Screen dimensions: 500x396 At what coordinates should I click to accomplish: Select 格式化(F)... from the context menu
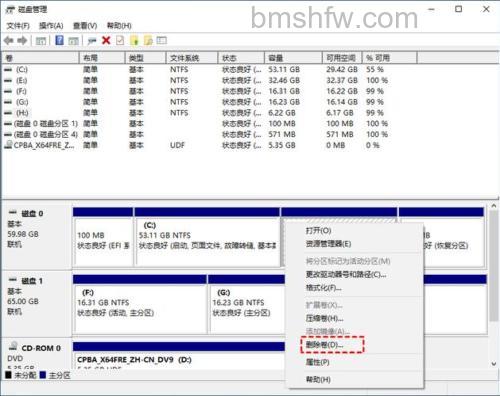pyautogui.click(x=323, y=288)
